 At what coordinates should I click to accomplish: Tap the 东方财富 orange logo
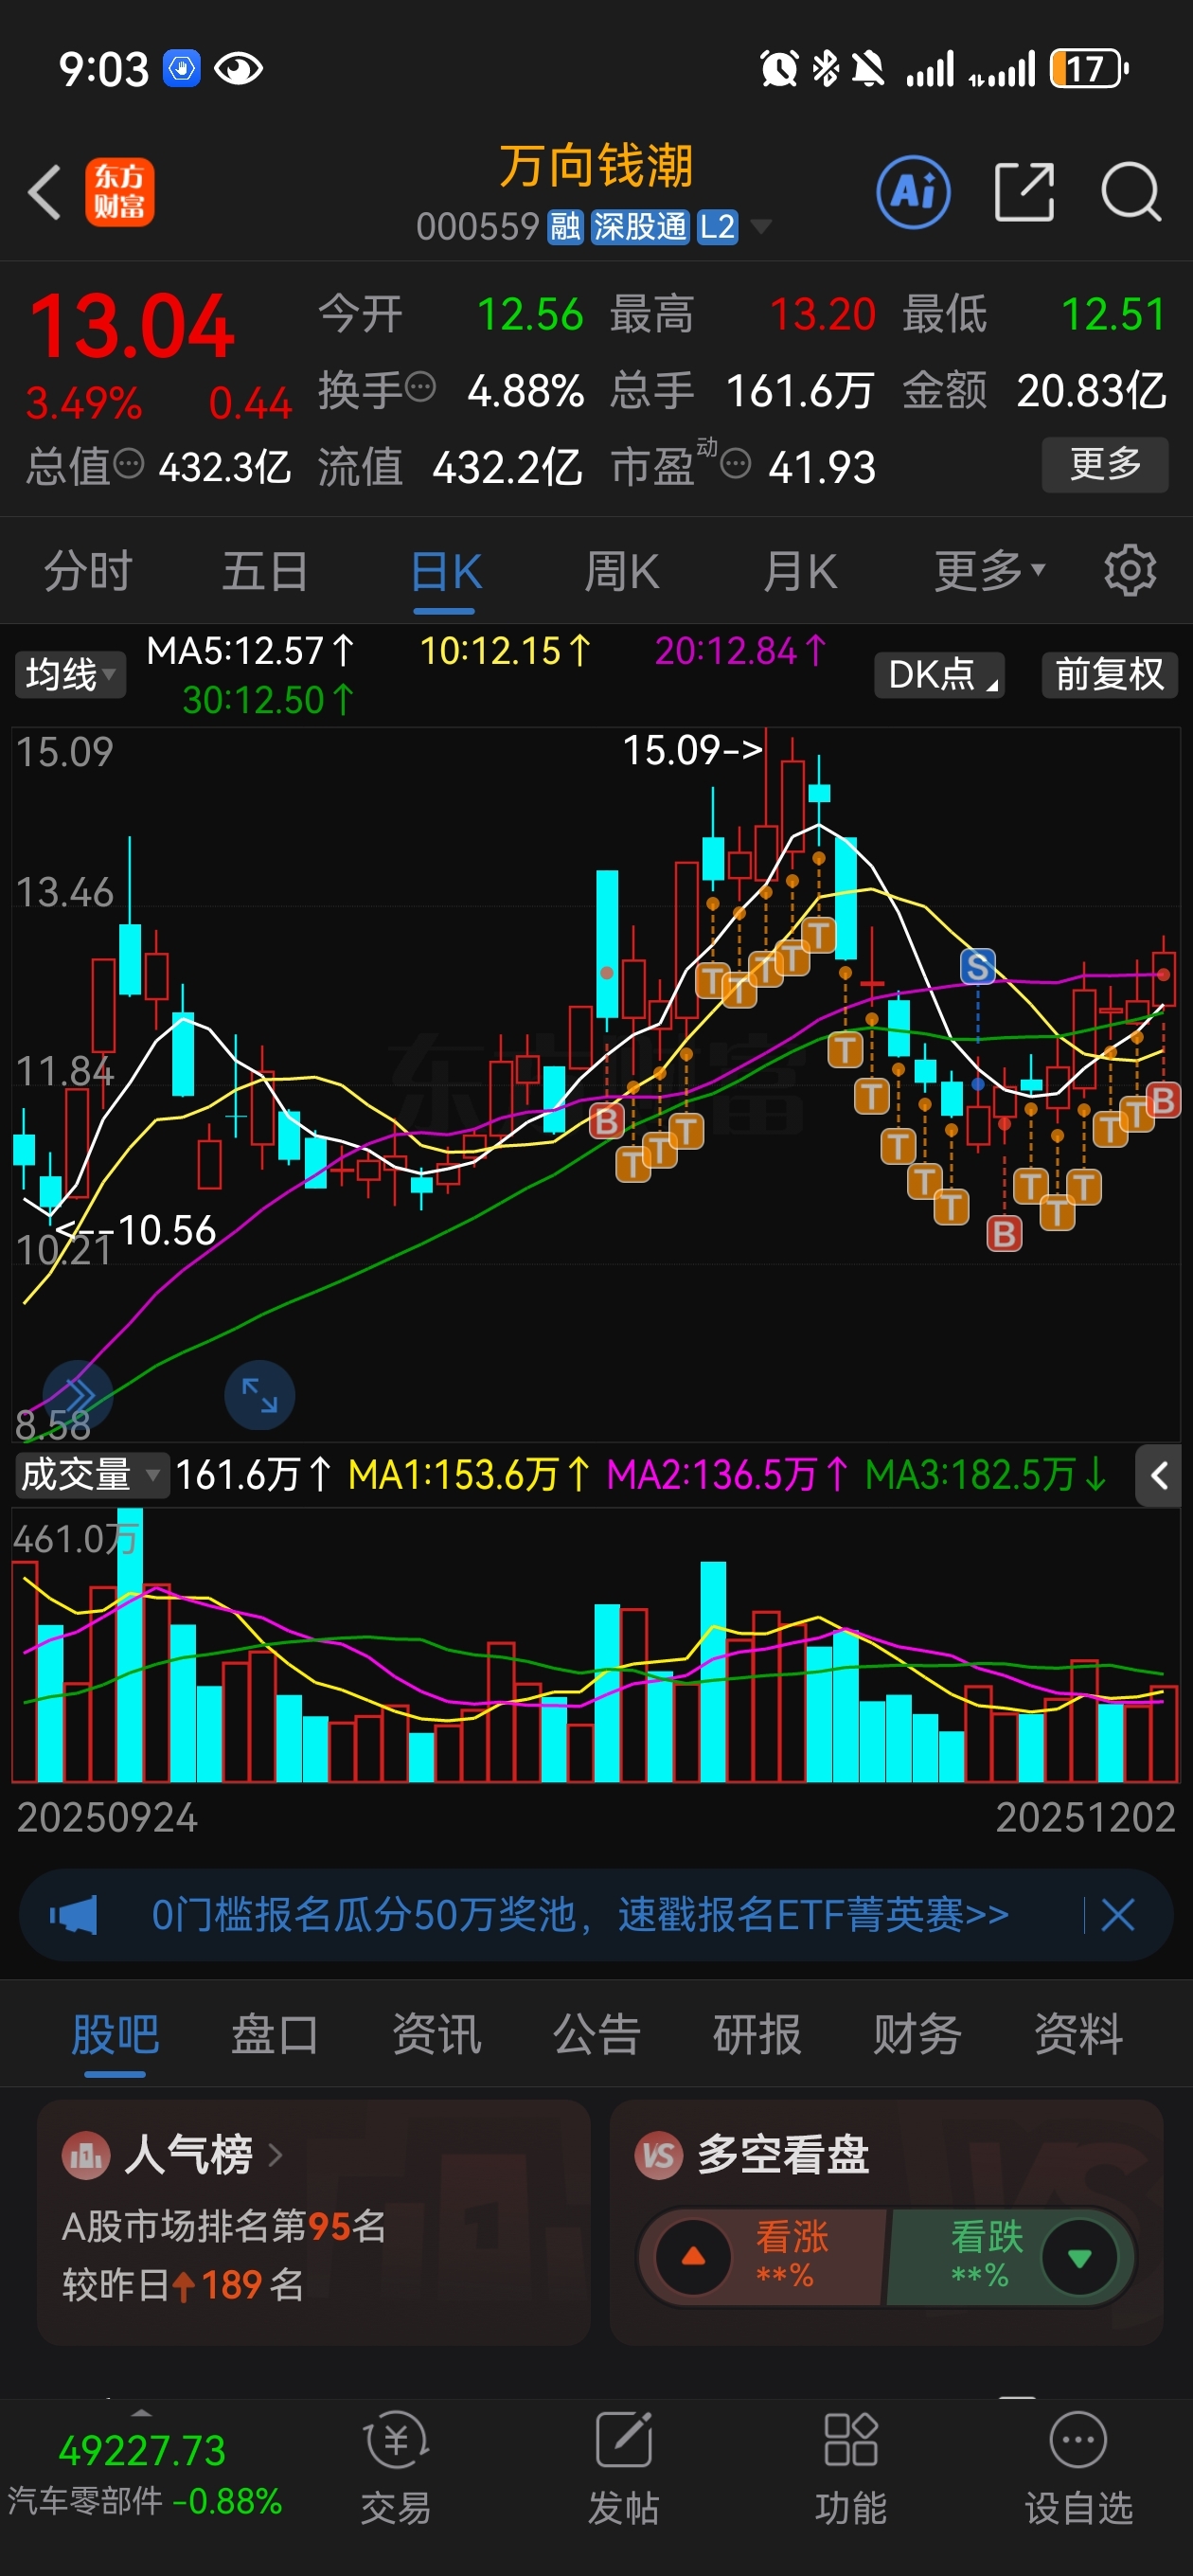click(x=119, y=192)
